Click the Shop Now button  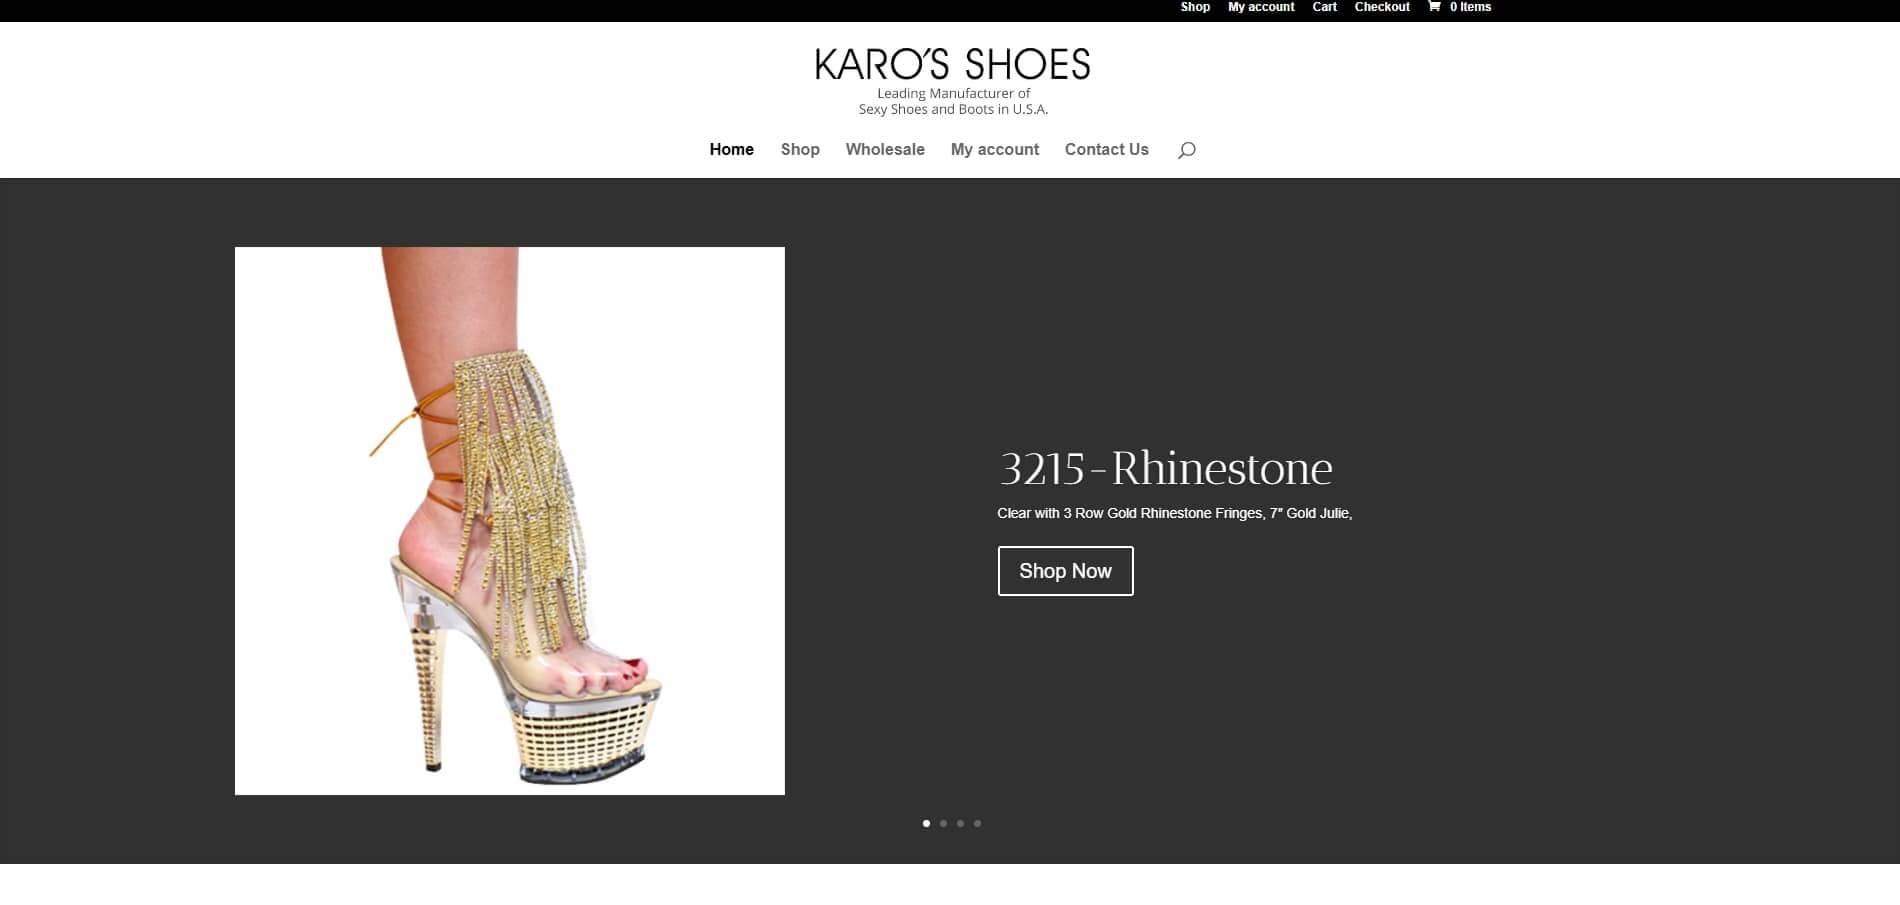point(1065,571)
